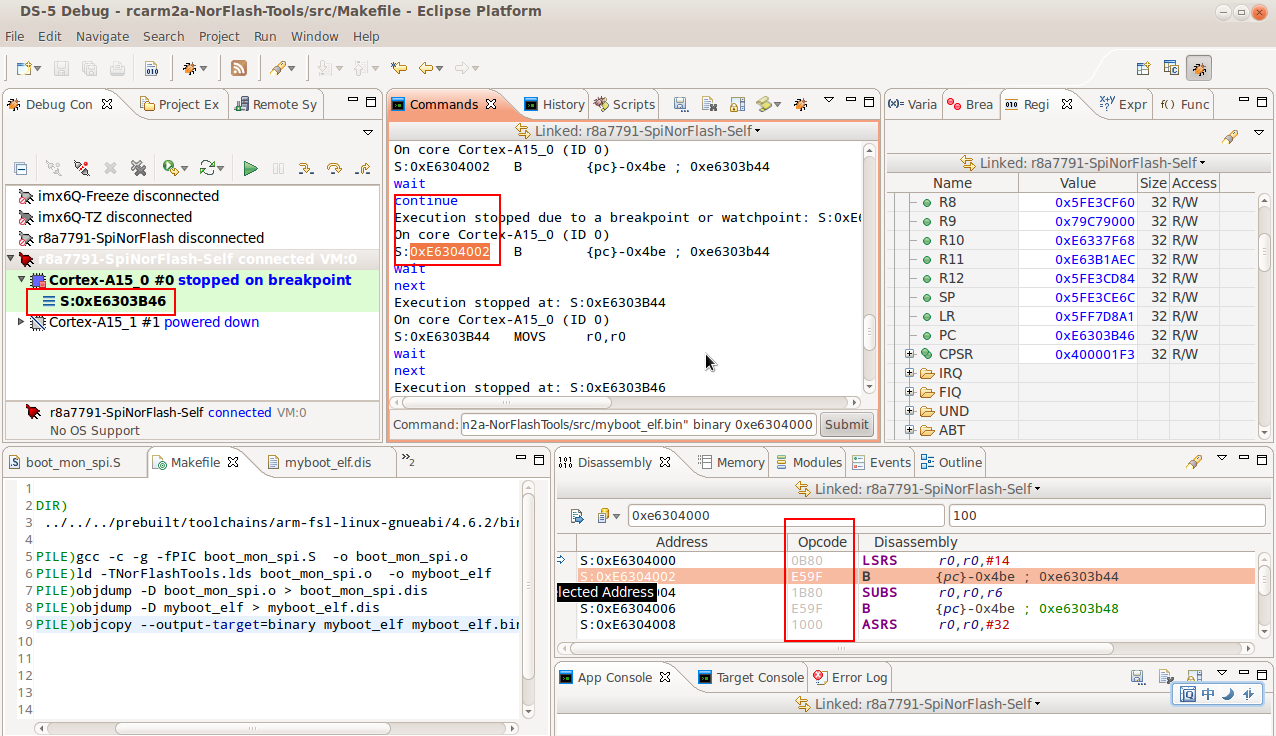Screen dimensions: 1276x736
Task: Switch to the DS-5 Debug perspective bug icon
Action: point(1198,68)
